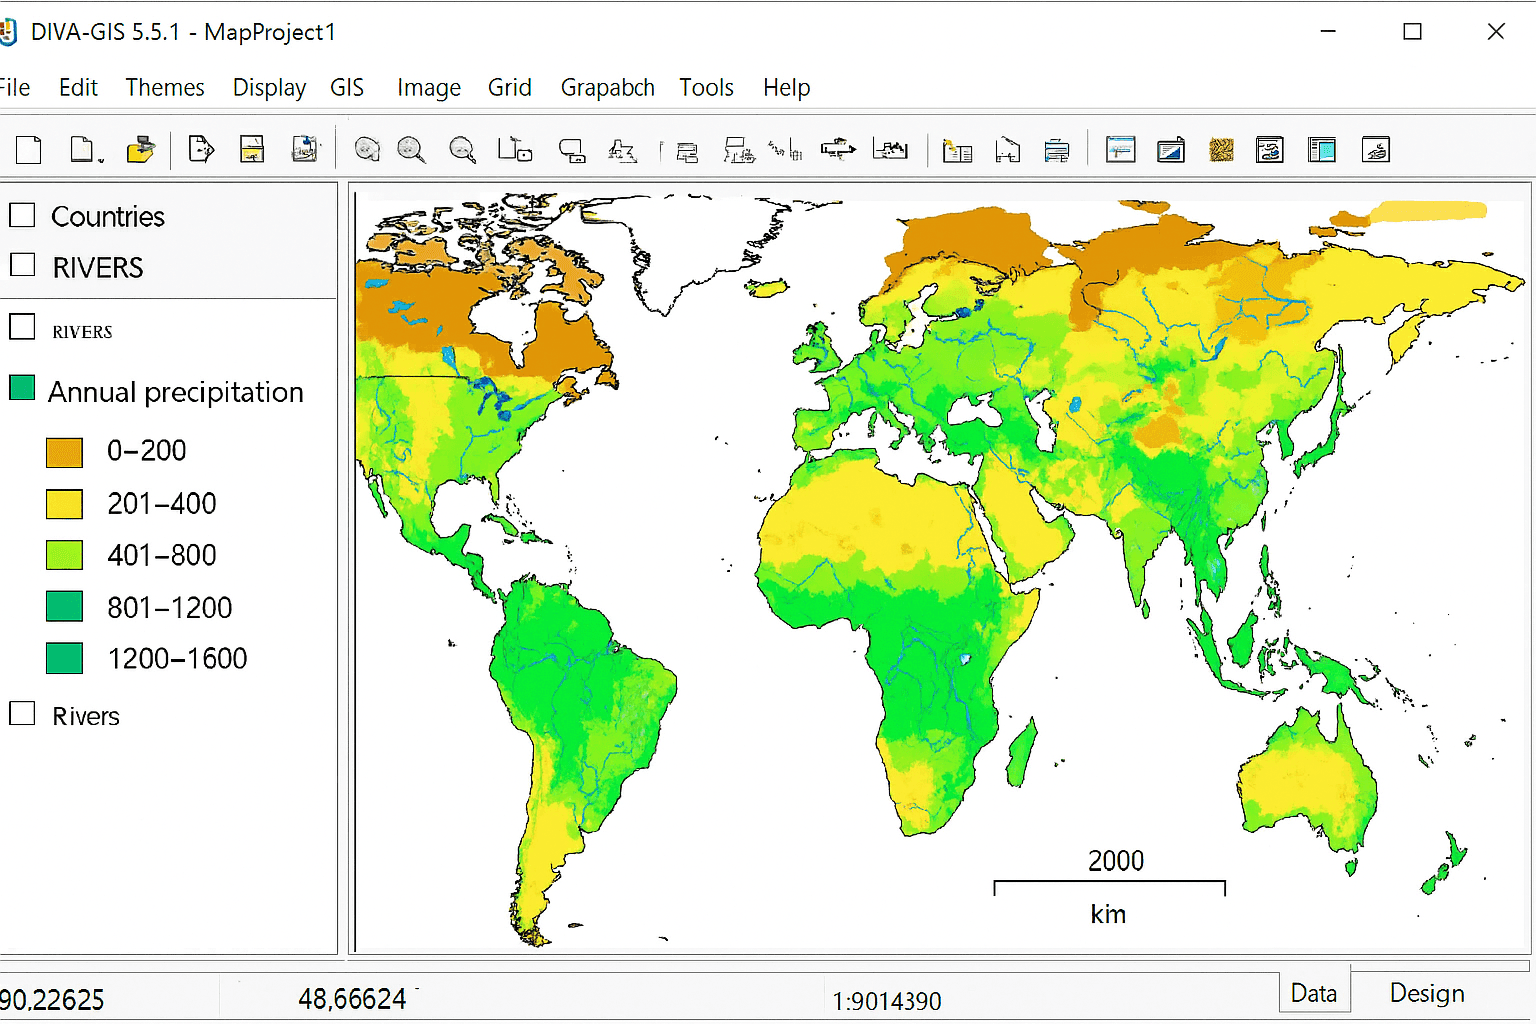Click the yellow open folder icon
Viewport: 1536px width, 1024px height.
(141, 150)
